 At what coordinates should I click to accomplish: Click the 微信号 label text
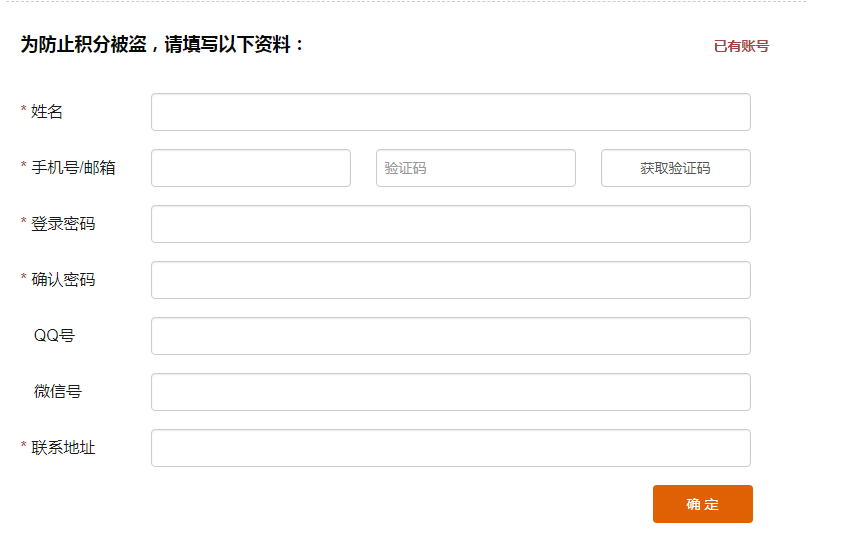[57, 392]
